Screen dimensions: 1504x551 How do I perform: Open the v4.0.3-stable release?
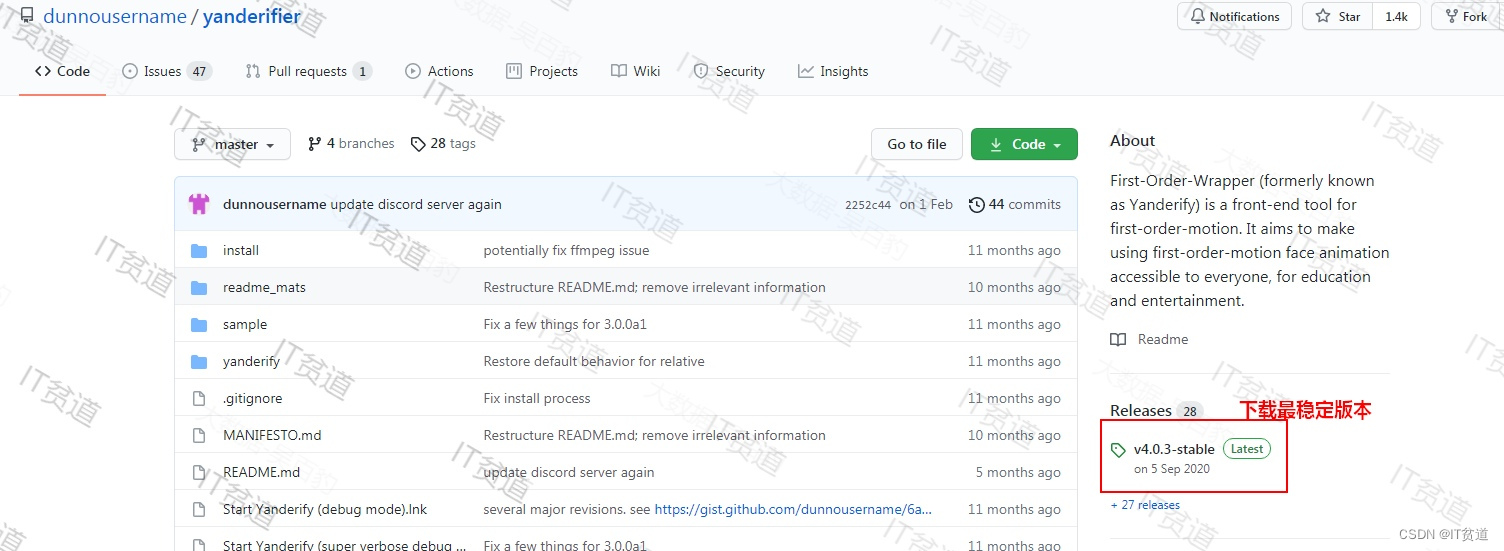point(1174,449)
